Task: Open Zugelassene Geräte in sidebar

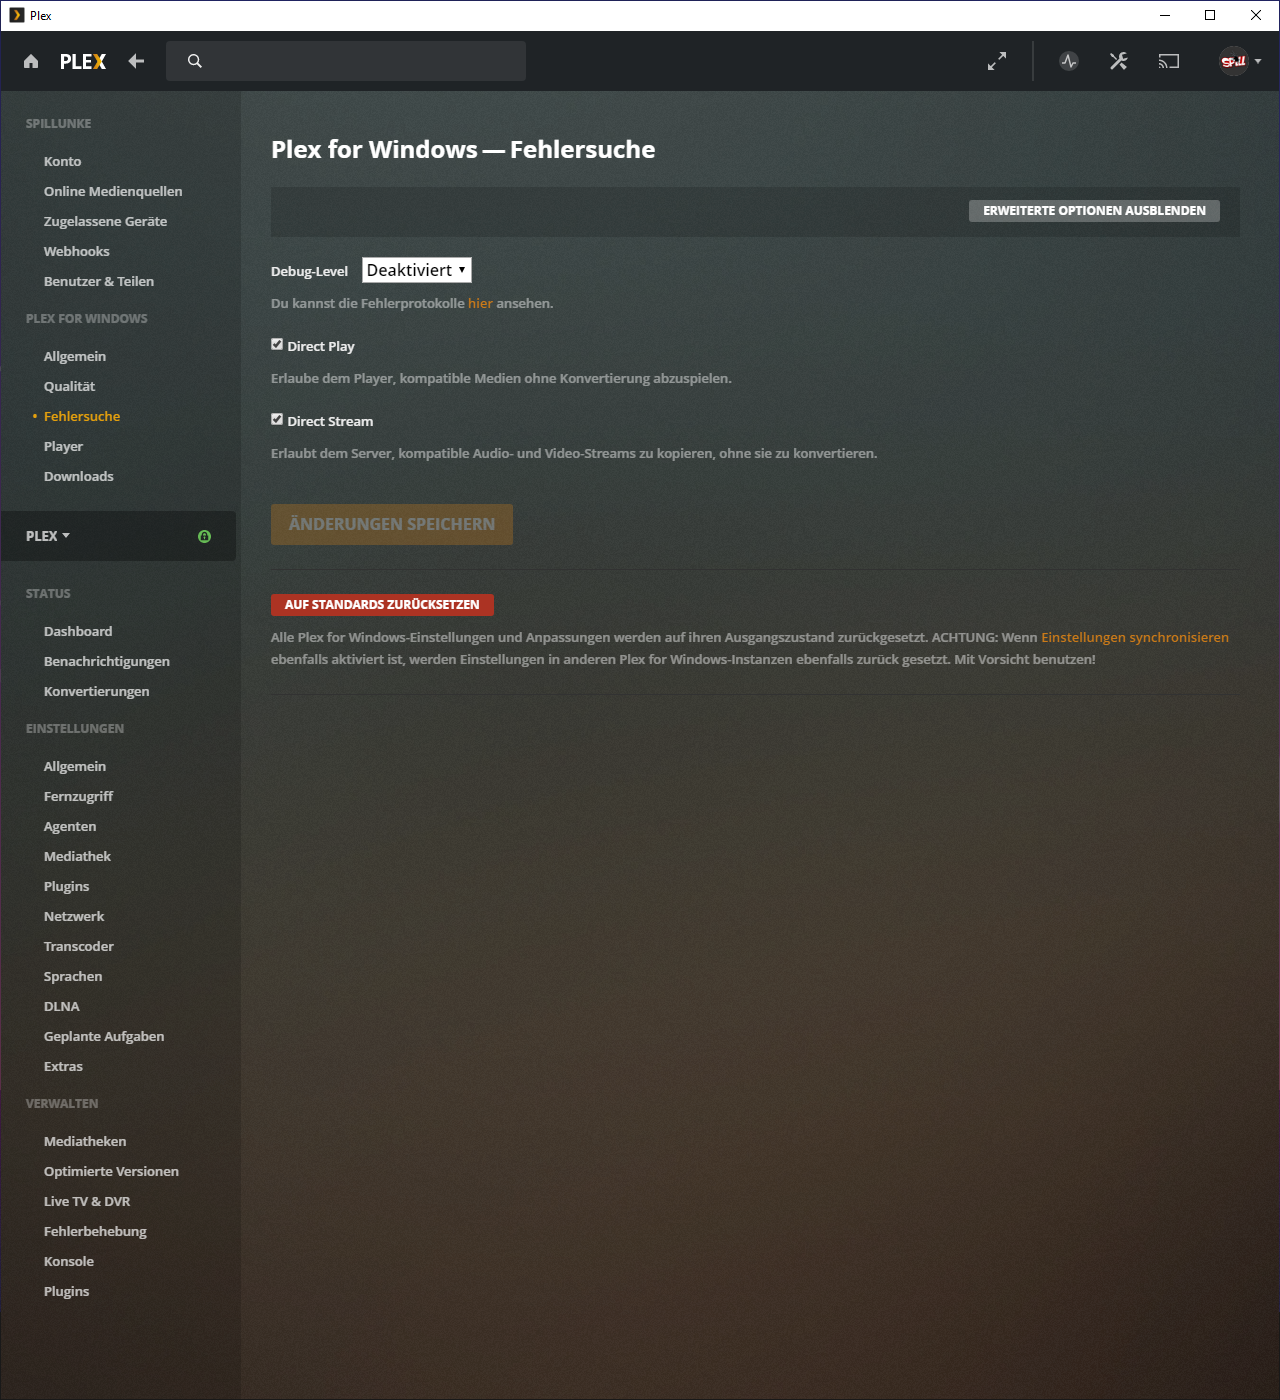Action: point(105,221)
